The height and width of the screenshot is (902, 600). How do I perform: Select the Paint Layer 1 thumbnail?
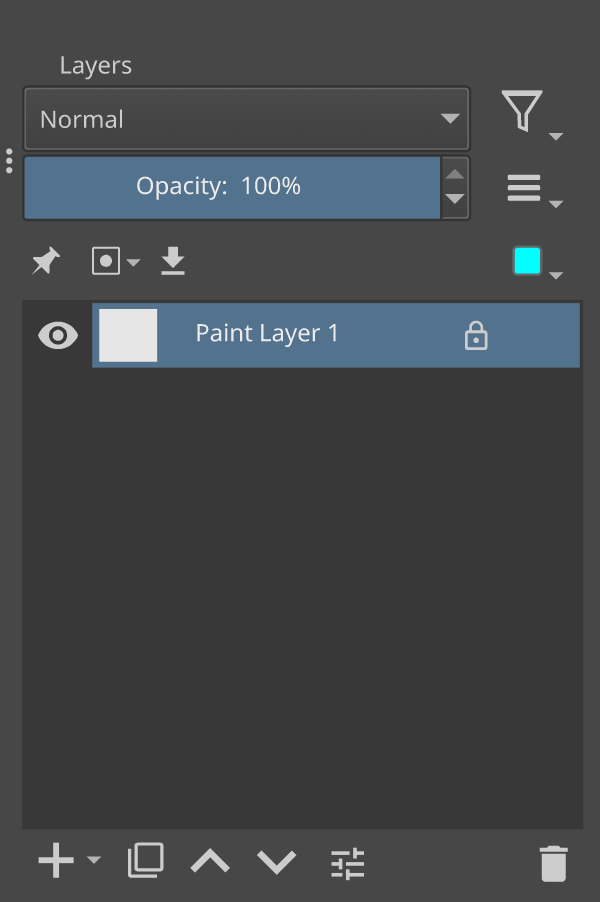click(x=128, y=335)
